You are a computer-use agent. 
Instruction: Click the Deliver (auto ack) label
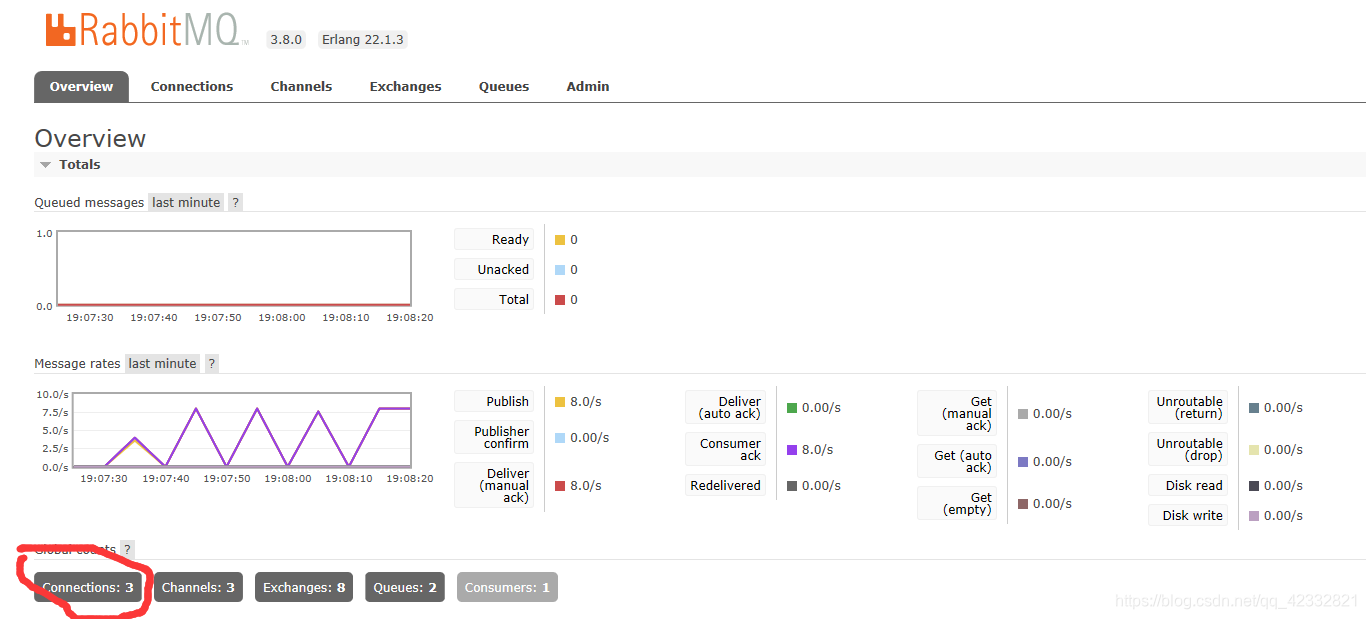[726, 407]
